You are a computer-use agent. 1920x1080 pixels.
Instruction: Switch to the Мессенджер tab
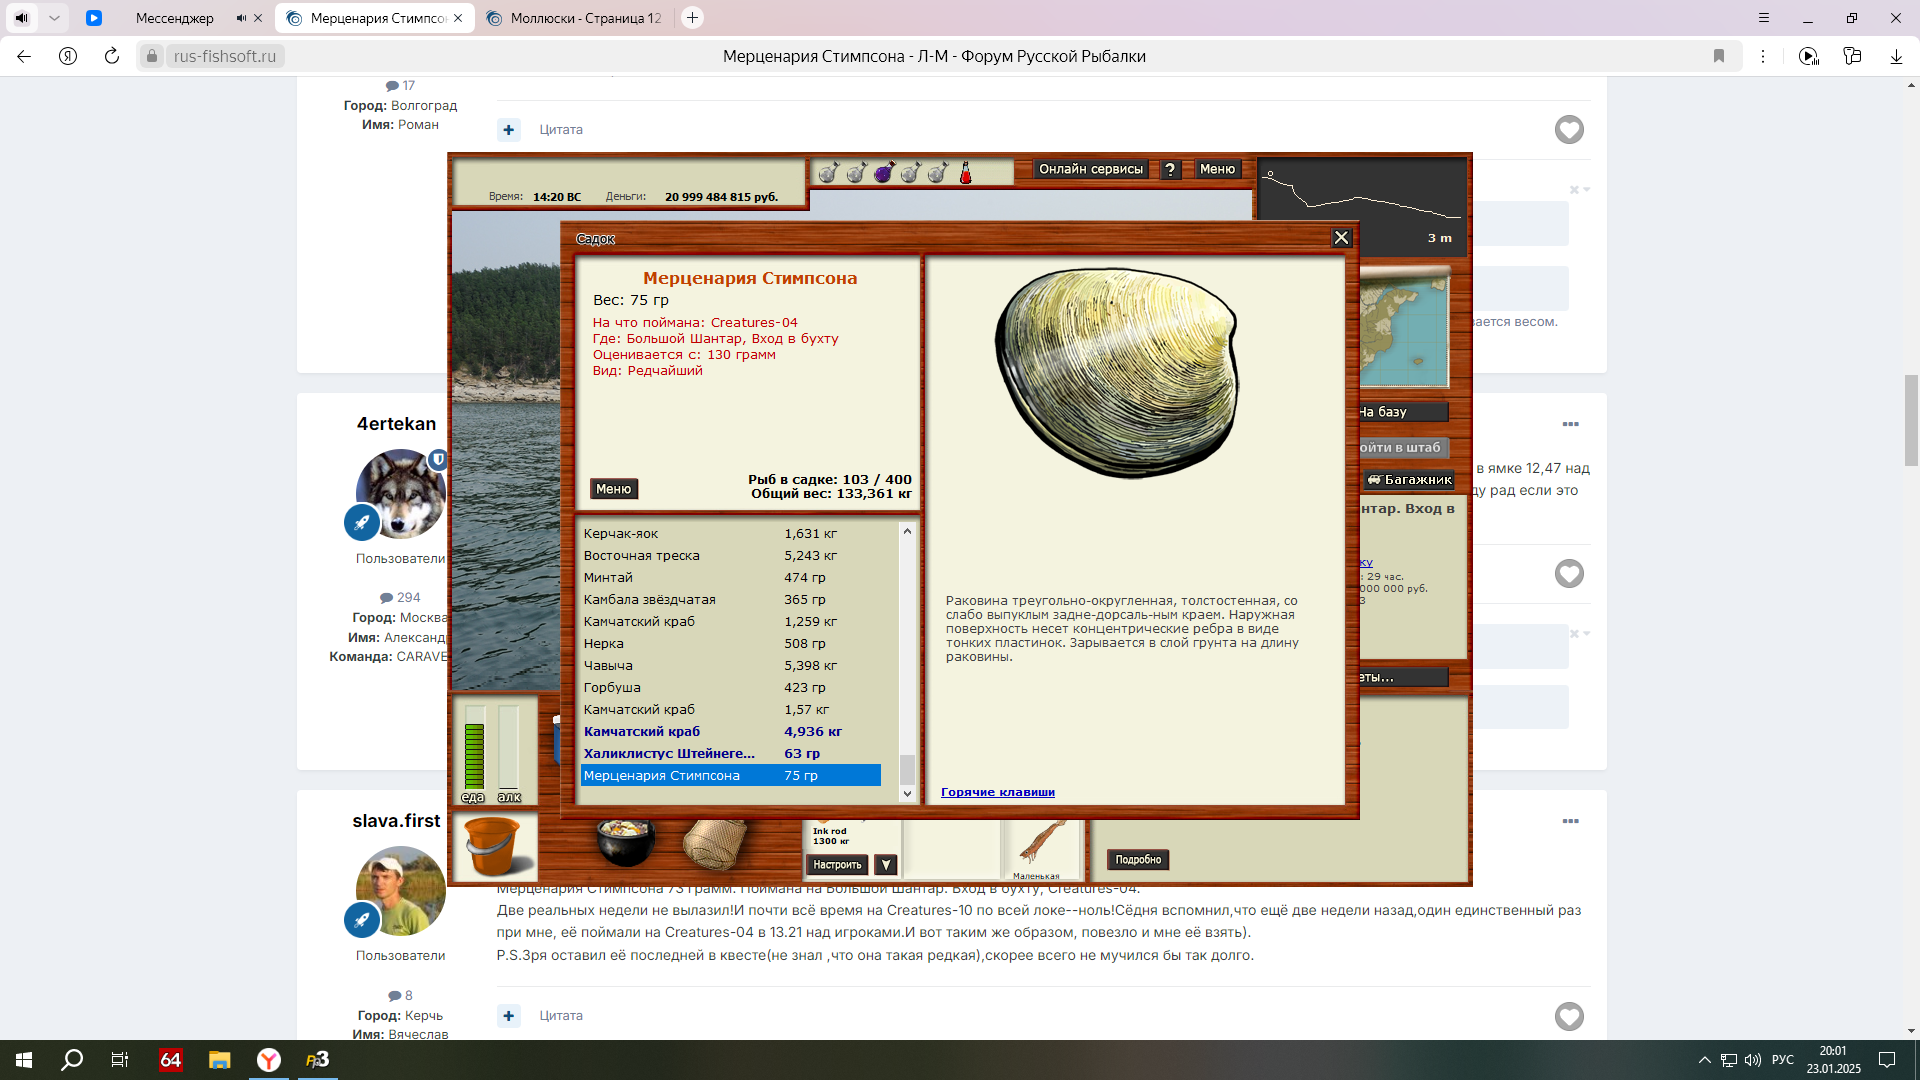175,18
